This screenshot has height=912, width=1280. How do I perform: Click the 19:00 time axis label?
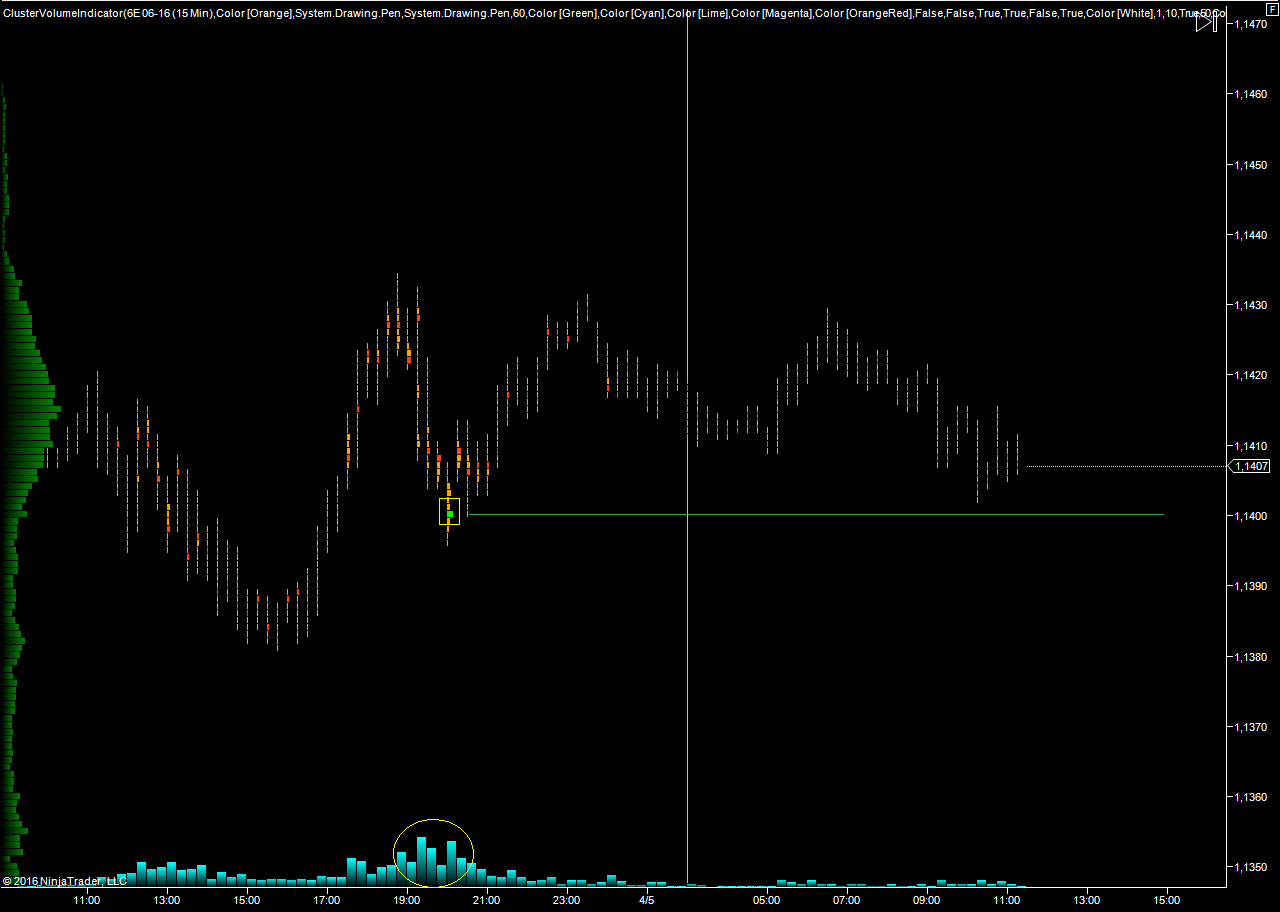click(407, 900)
